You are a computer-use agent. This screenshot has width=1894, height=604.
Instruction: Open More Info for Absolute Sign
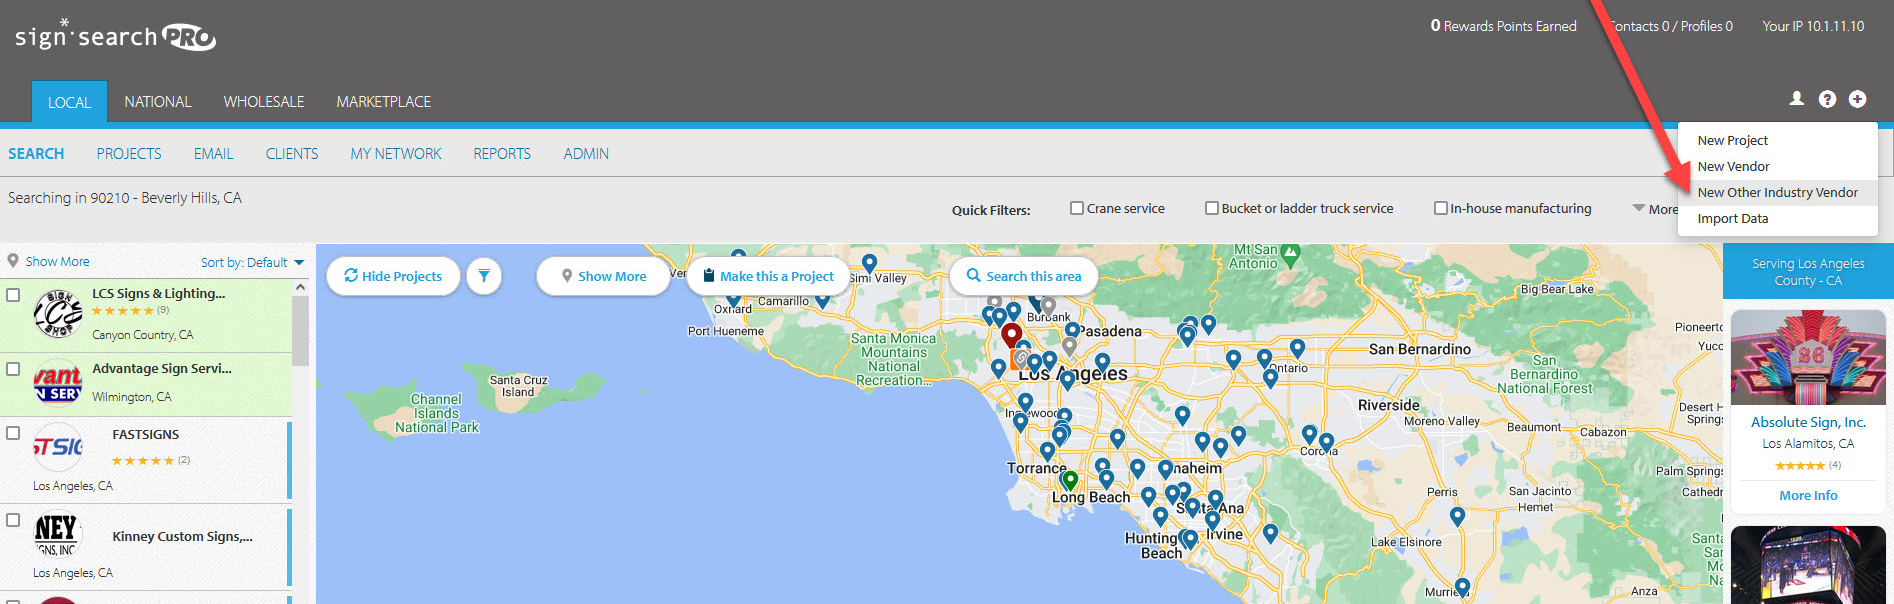(1808, 495)
